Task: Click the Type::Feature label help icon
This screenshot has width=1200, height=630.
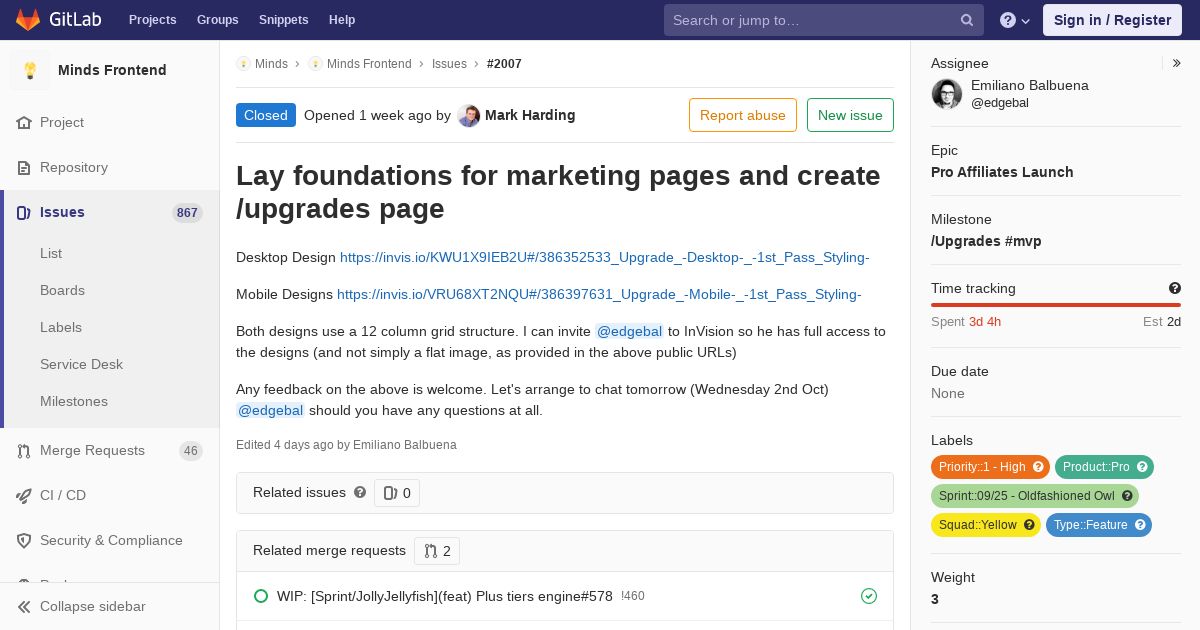Action: (1140, 525)
